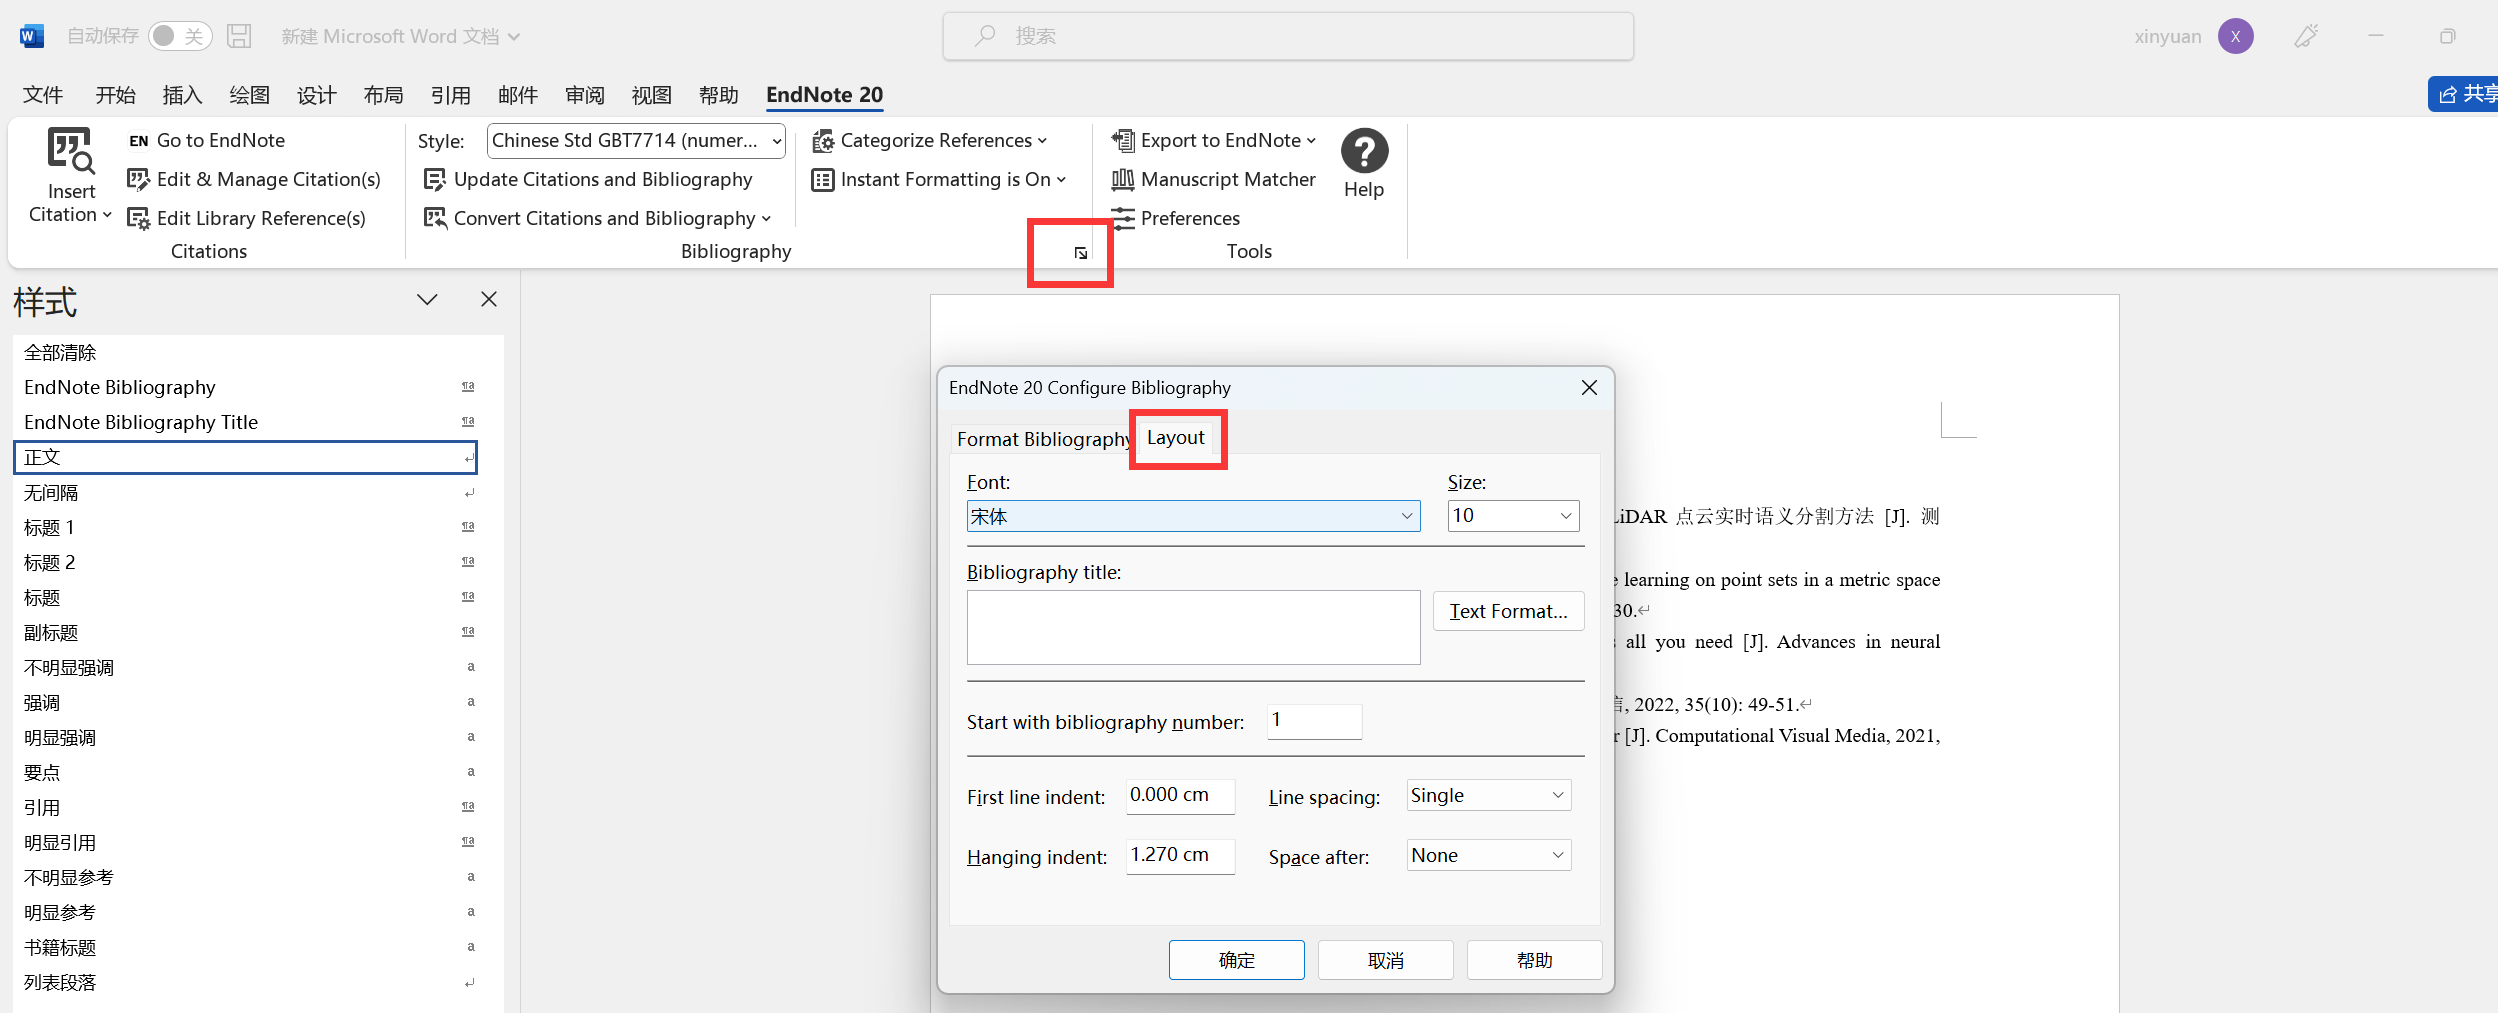Image resolution: width=2498 pixels, height=1013 pixels.
Task: Click the First line indent field
Action: pos(1180,796)
